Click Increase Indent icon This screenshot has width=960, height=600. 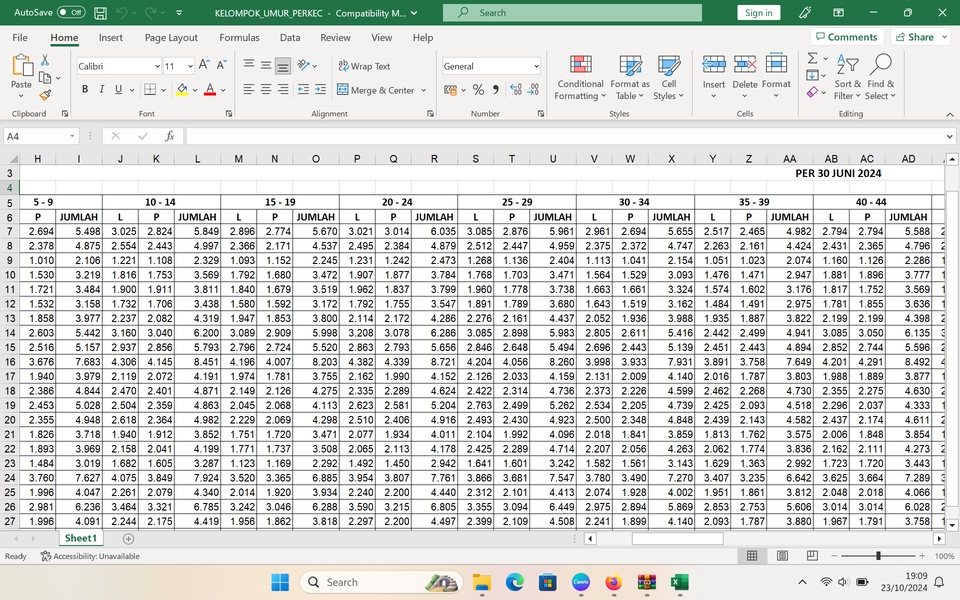320,89
